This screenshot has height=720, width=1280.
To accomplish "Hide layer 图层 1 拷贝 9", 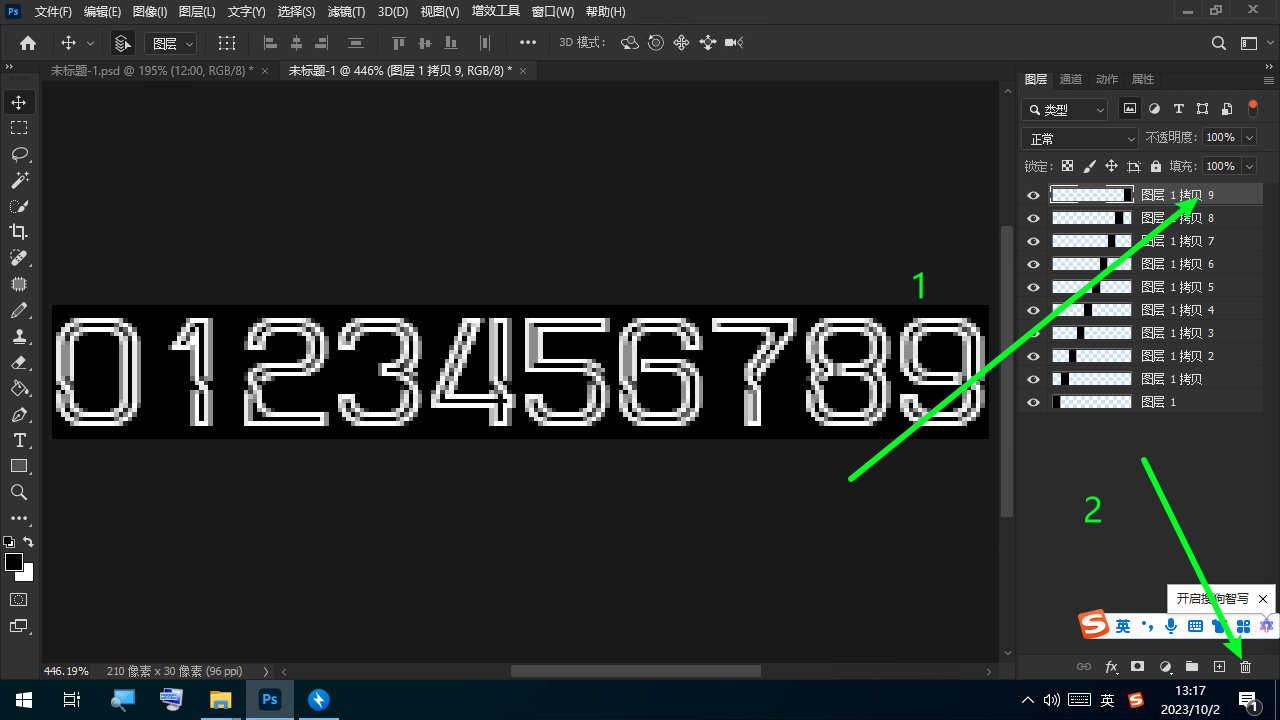I will click(1034, 195).
